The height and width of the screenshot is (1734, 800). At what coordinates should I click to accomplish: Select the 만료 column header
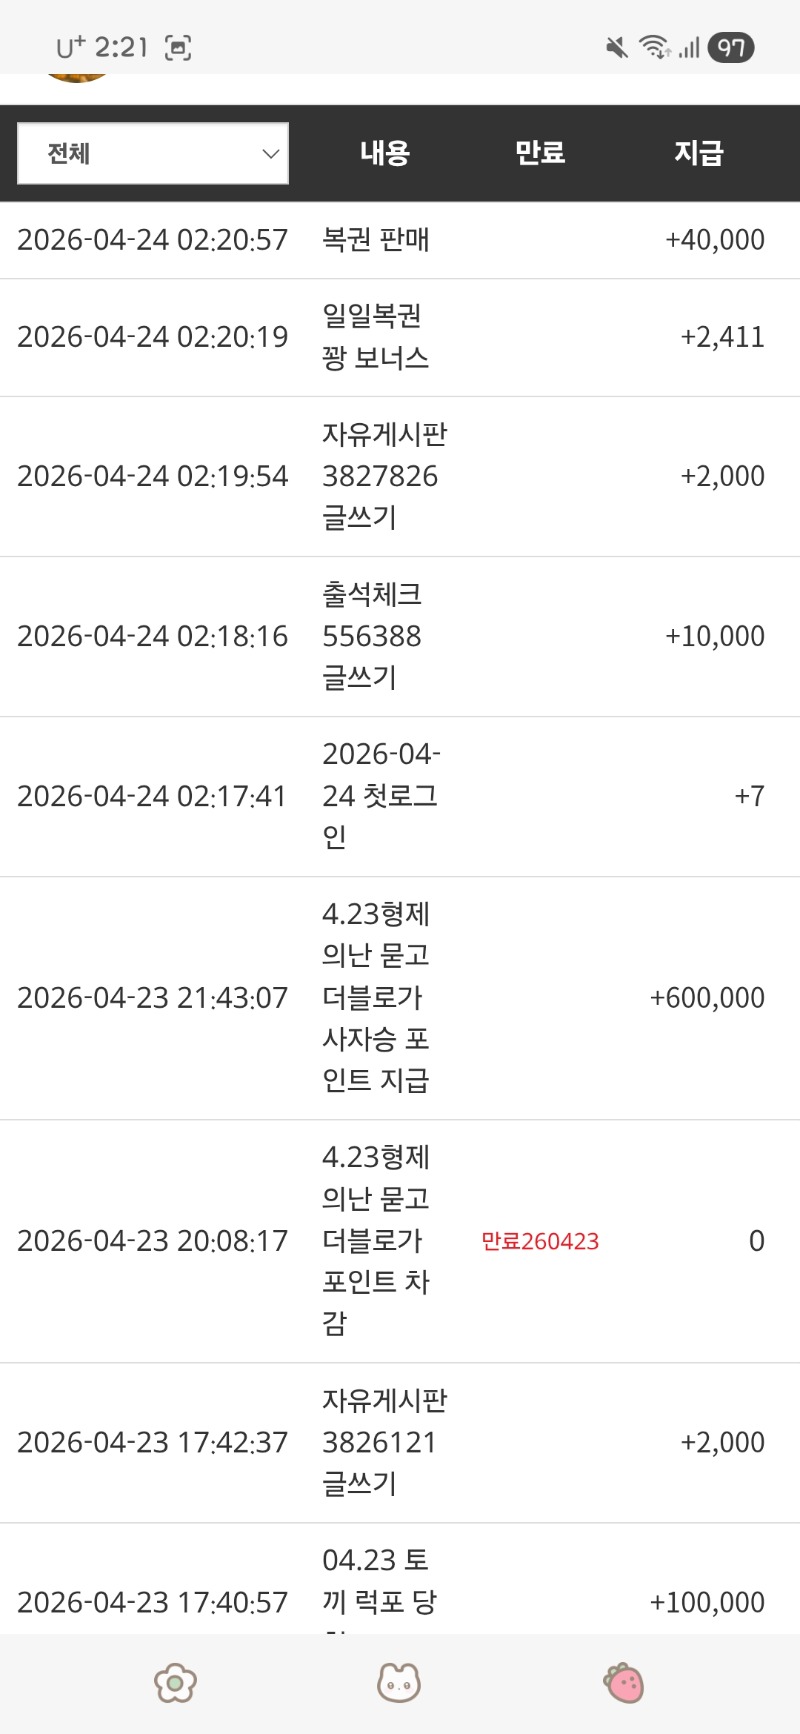[x=540, y=153]
